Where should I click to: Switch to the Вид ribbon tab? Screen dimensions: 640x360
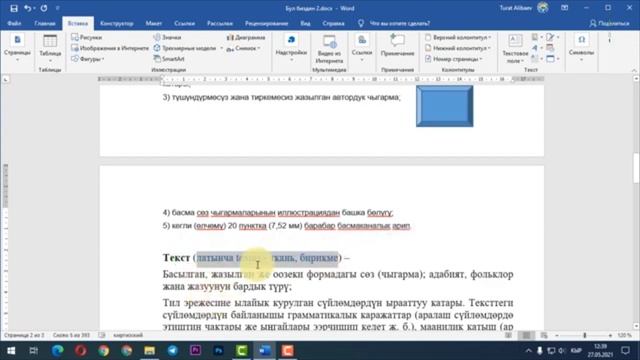coord(305,24)
